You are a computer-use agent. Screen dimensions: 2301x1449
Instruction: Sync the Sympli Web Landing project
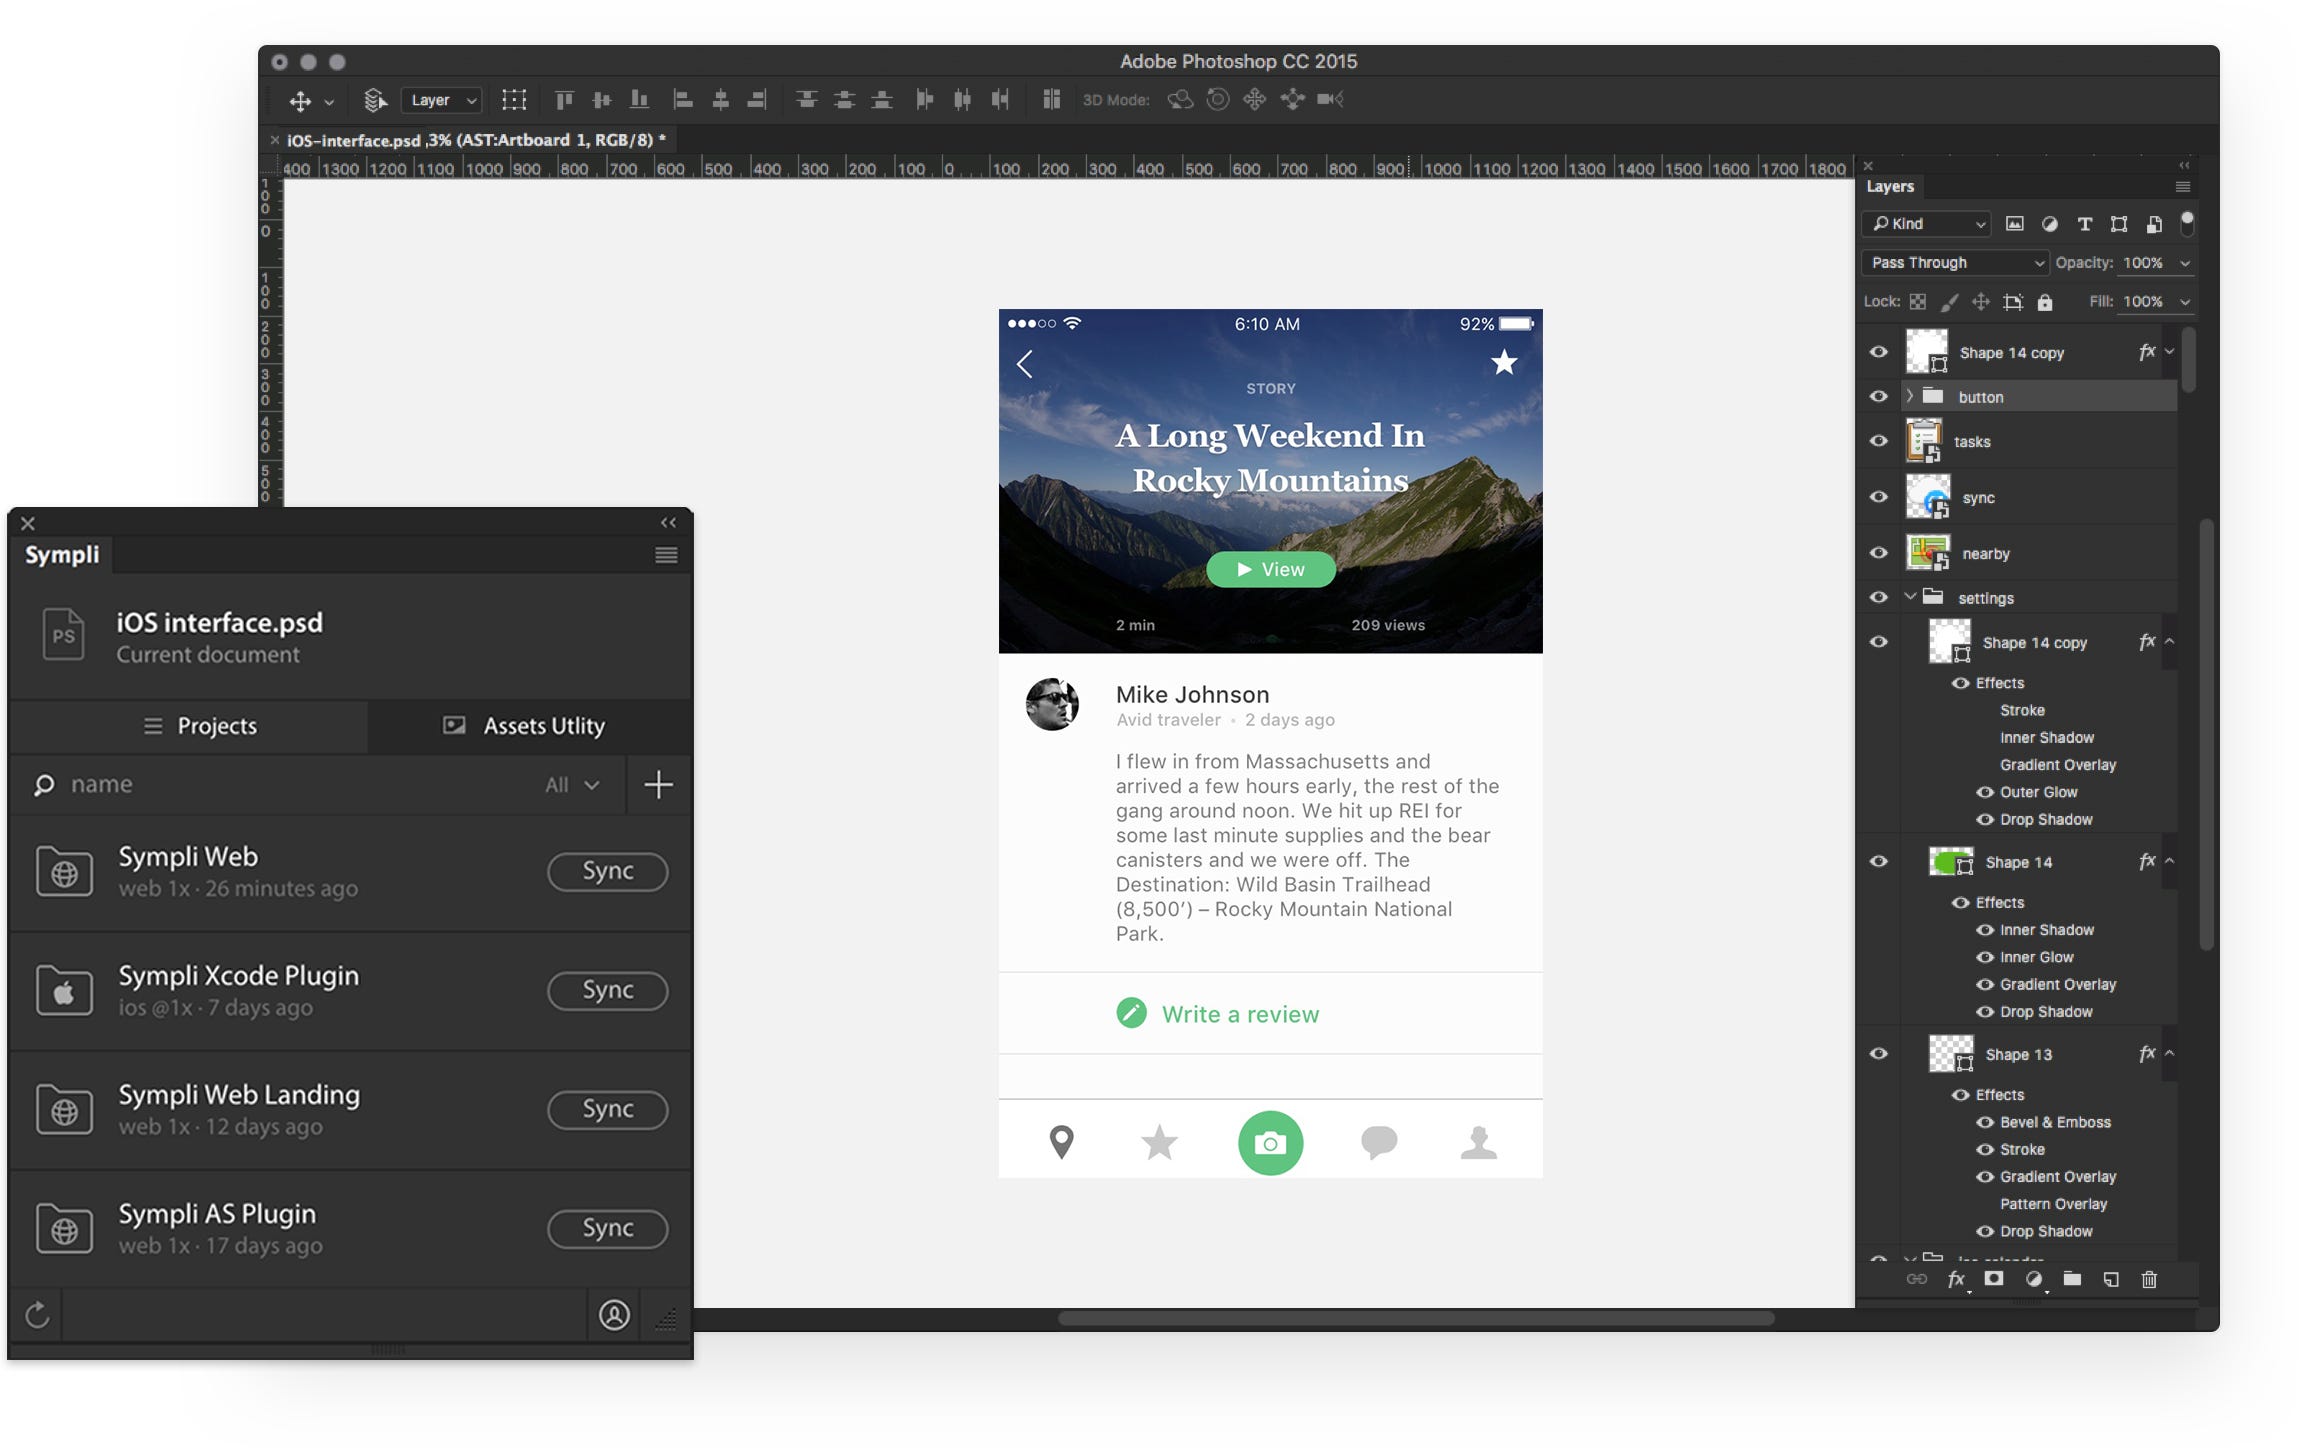click(x=608, y=1109)
